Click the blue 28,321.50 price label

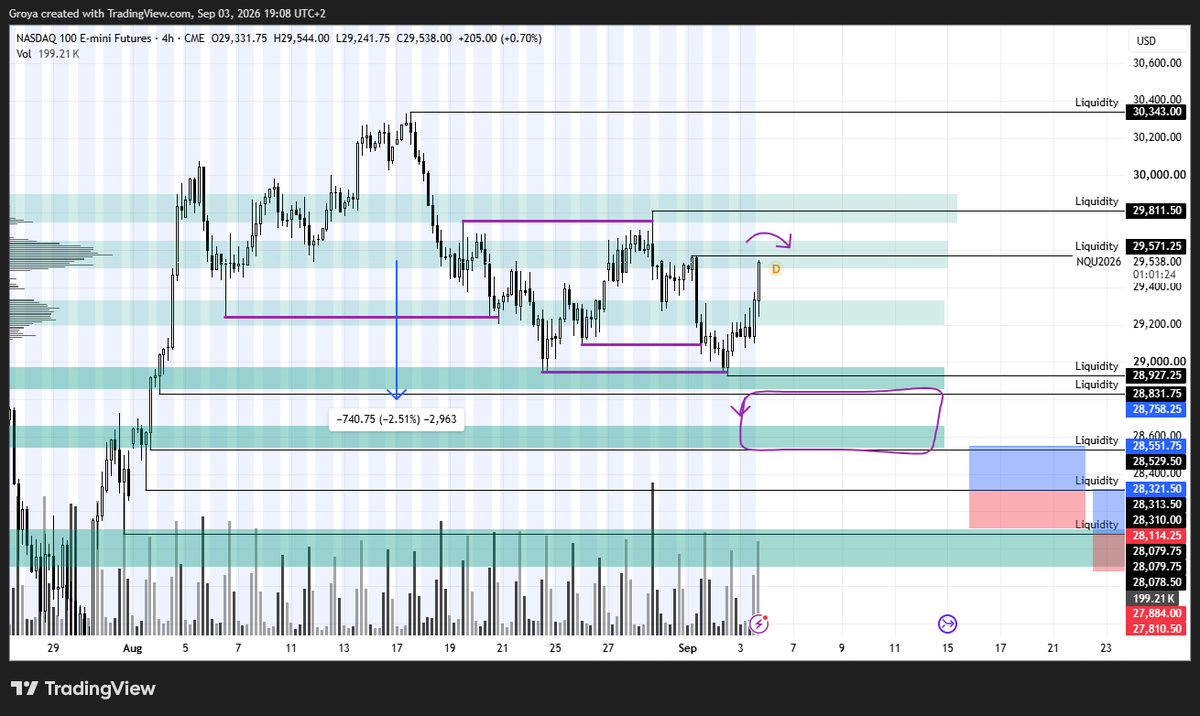pos(1157,489)
